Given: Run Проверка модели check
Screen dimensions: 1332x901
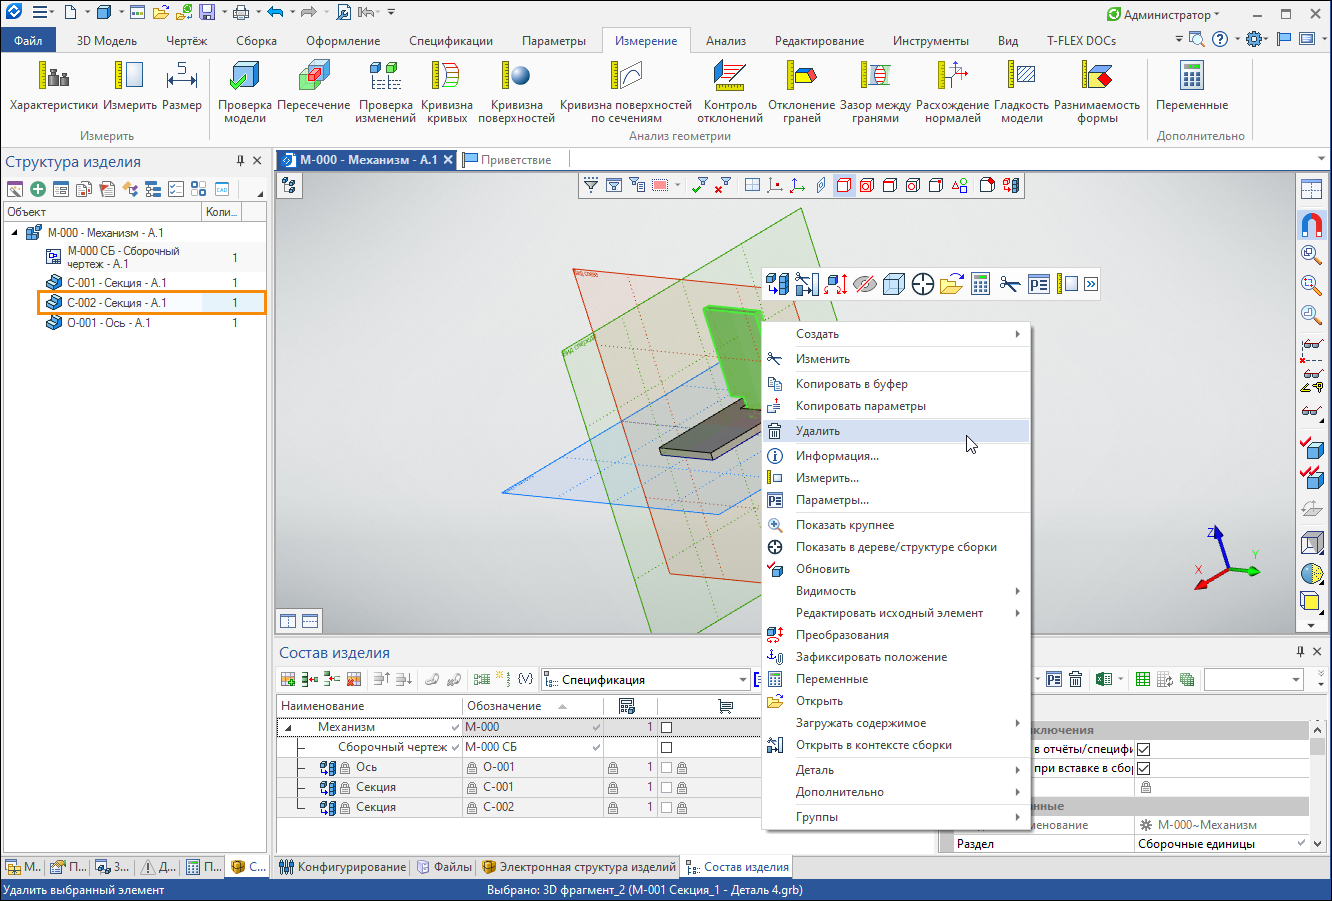Looking at the screenshot, I should click(x=245, y=92).
